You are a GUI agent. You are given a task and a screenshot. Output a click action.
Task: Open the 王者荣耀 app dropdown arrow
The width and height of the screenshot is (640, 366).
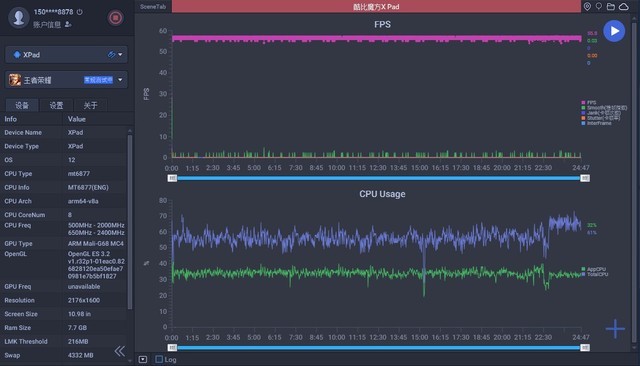pyautogui.click(x=120, y=80)
